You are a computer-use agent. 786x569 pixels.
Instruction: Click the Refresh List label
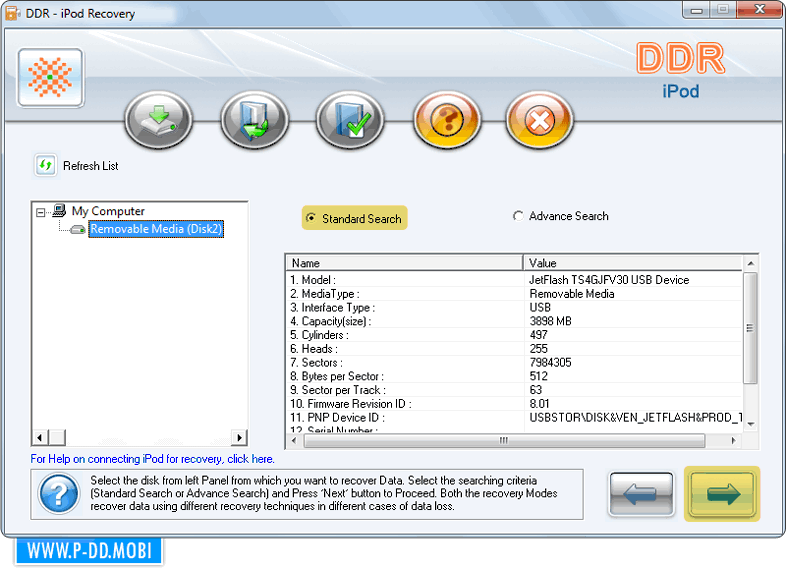[x=91, y=166]
